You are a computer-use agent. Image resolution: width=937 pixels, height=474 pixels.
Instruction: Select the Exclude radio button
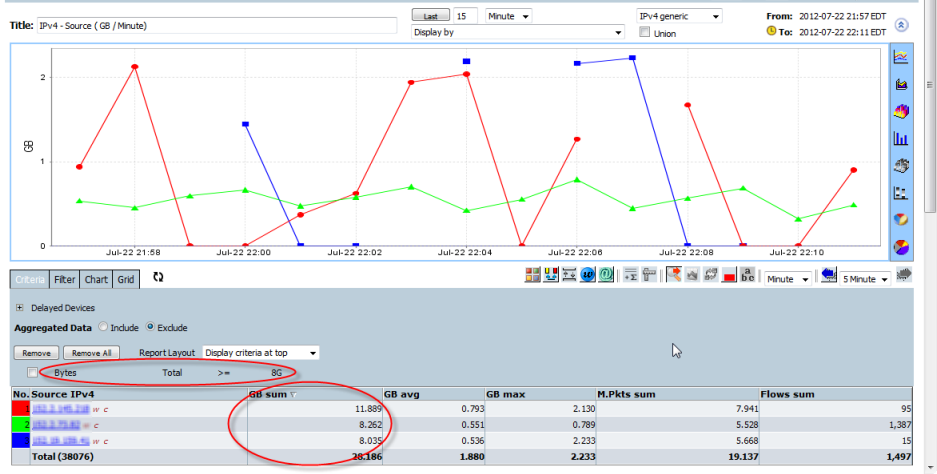point(150,327)
